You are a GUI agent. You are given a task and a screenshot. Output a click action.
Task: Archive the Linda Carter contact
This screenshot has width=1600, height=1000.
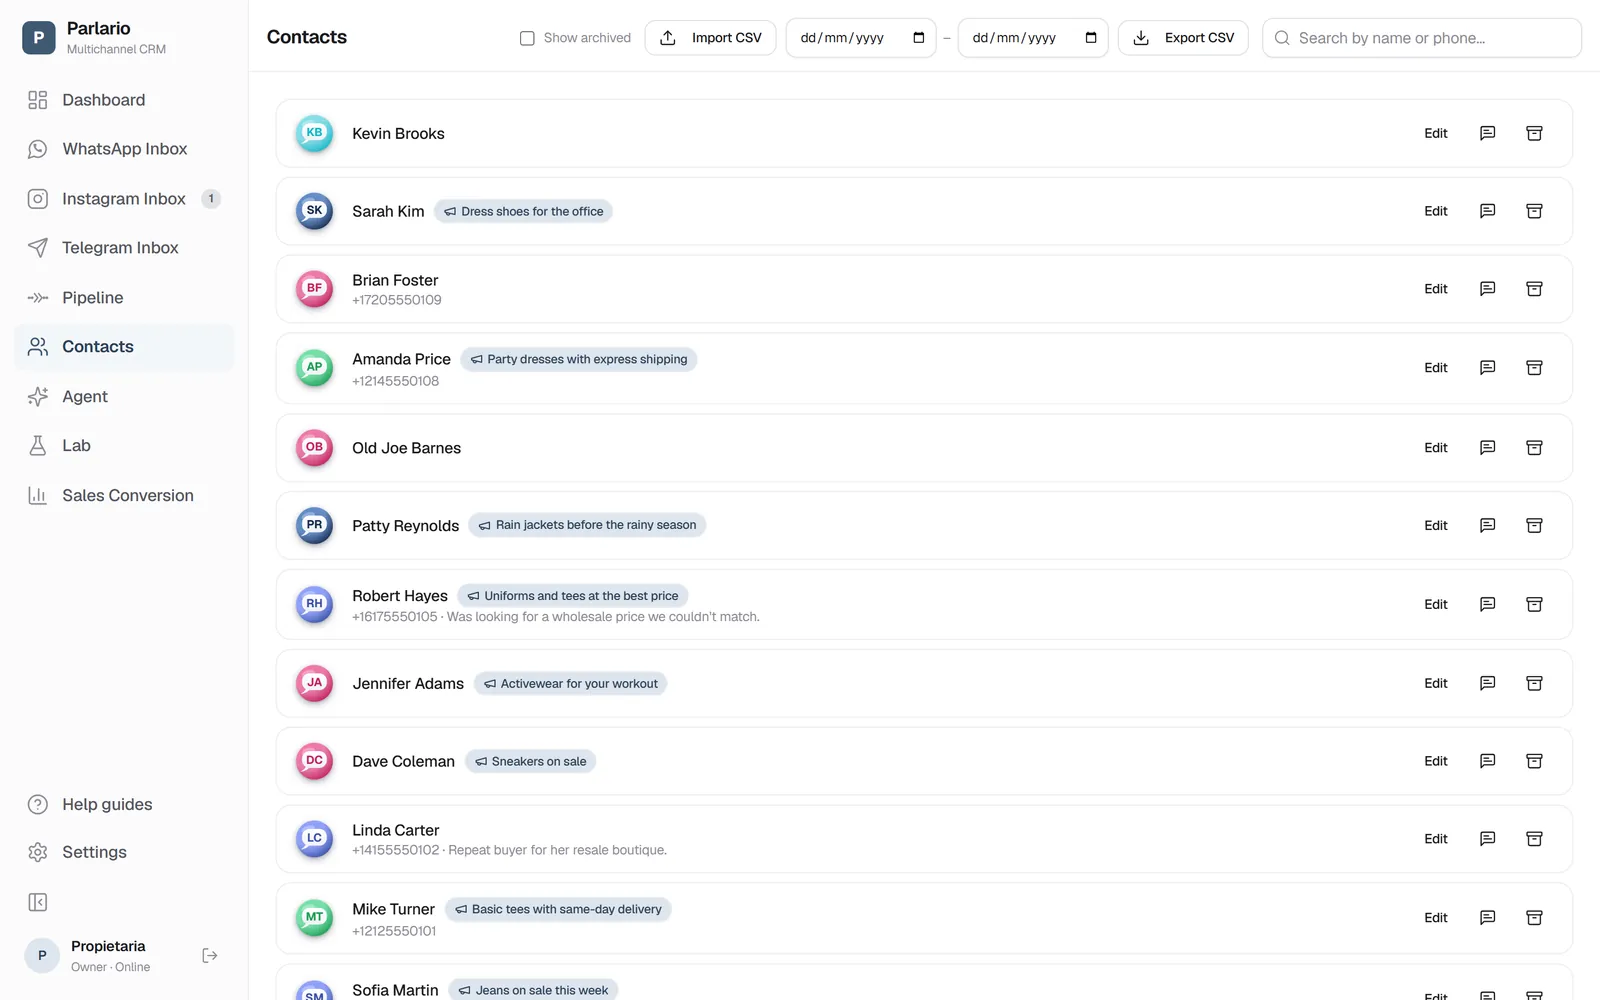[x=1534, y=839]
